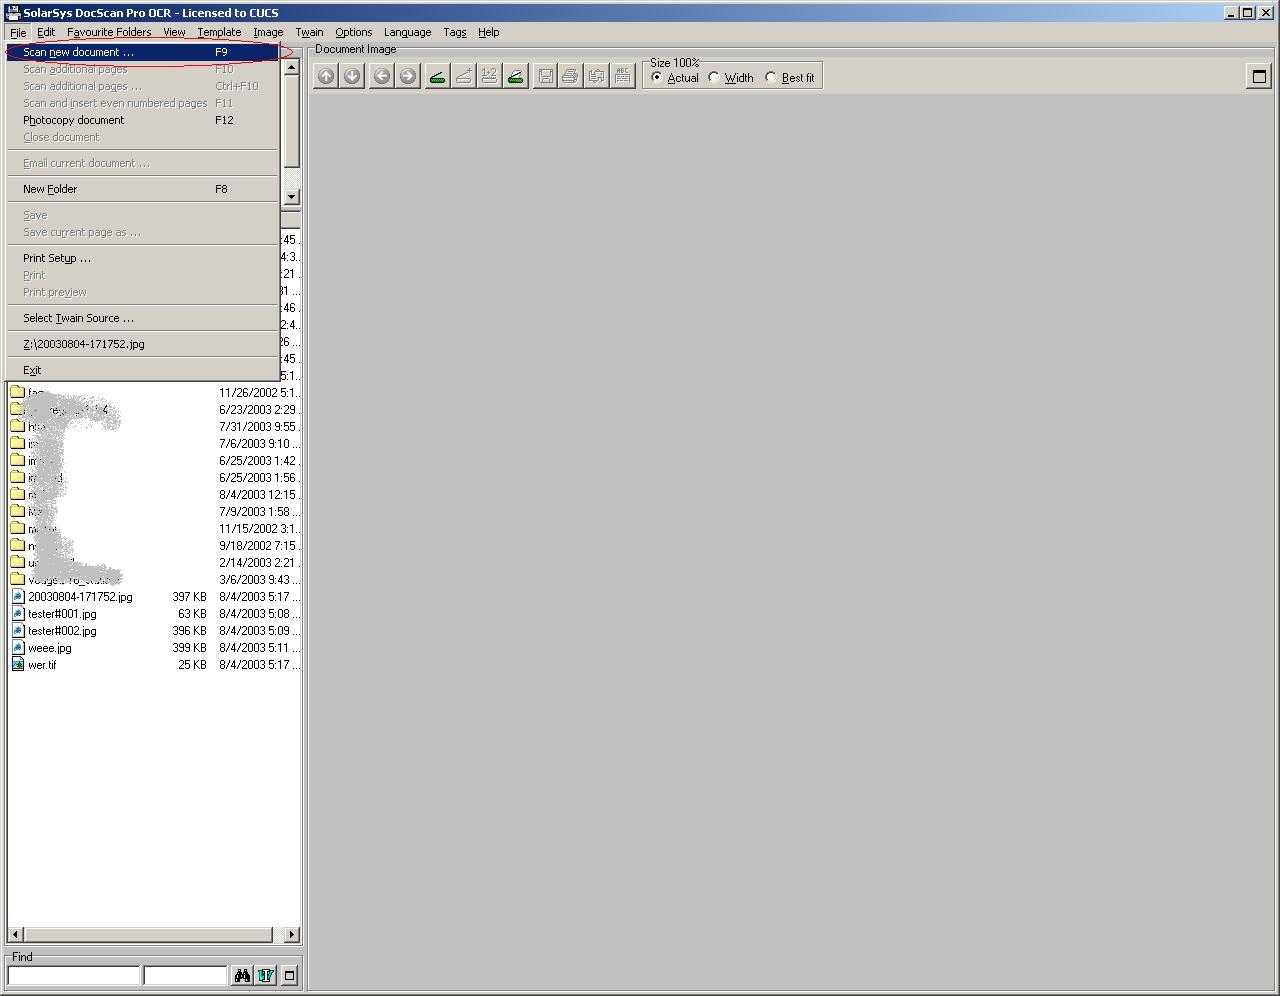Select Twain Source from the open menu

tap(78, 317)
